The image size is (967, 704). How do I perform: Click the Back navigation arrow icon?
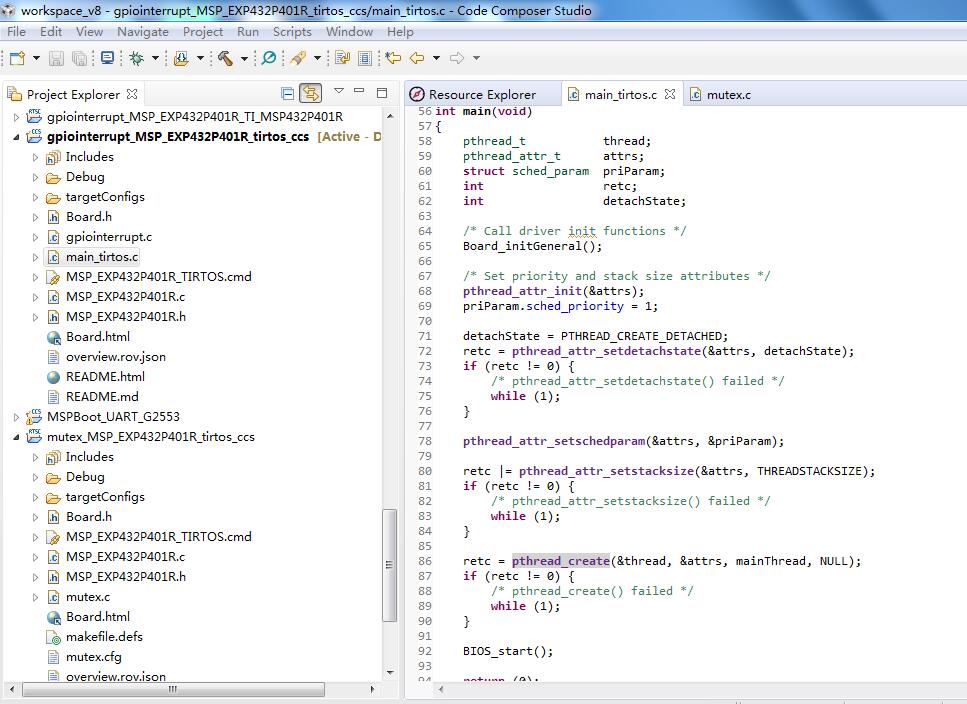[417, 58]
